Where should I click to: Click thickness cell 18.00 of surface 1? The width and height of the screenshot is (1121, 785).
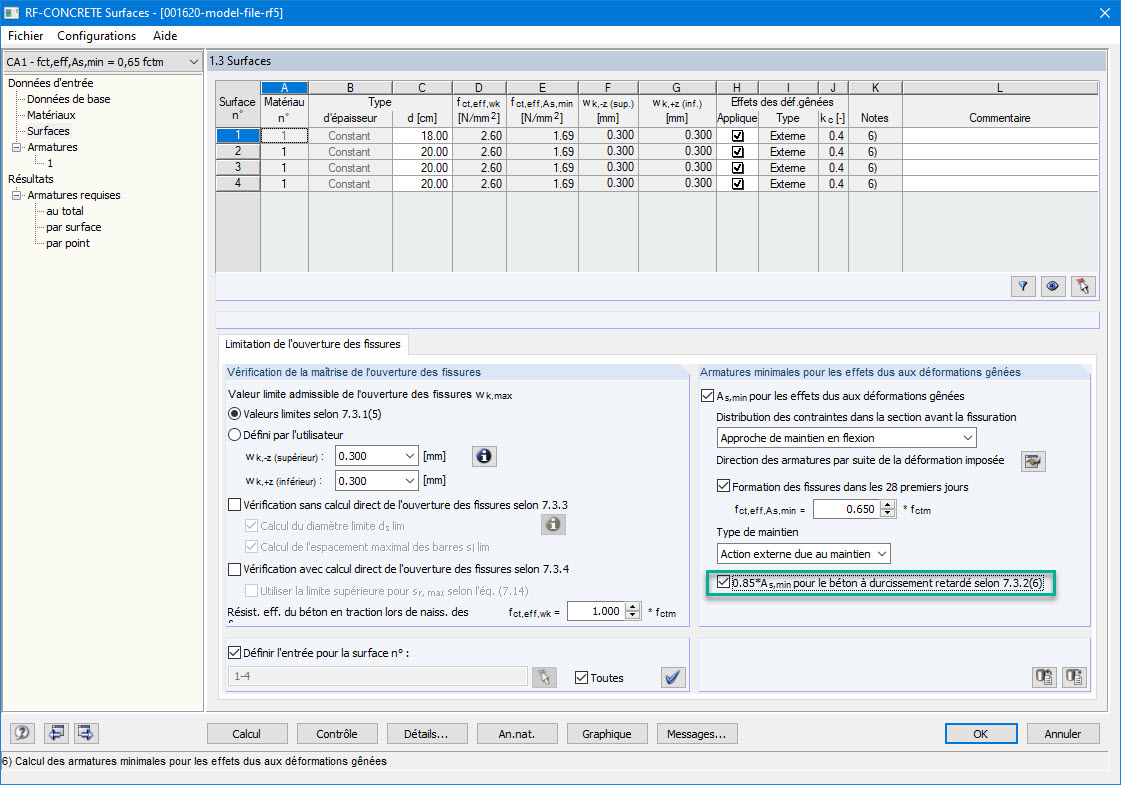(422, 136)
